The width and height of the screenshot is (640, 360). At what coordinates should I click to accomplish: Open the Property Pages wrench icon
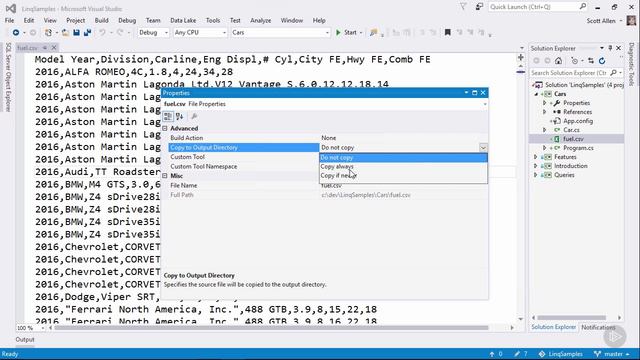point(194,117)
